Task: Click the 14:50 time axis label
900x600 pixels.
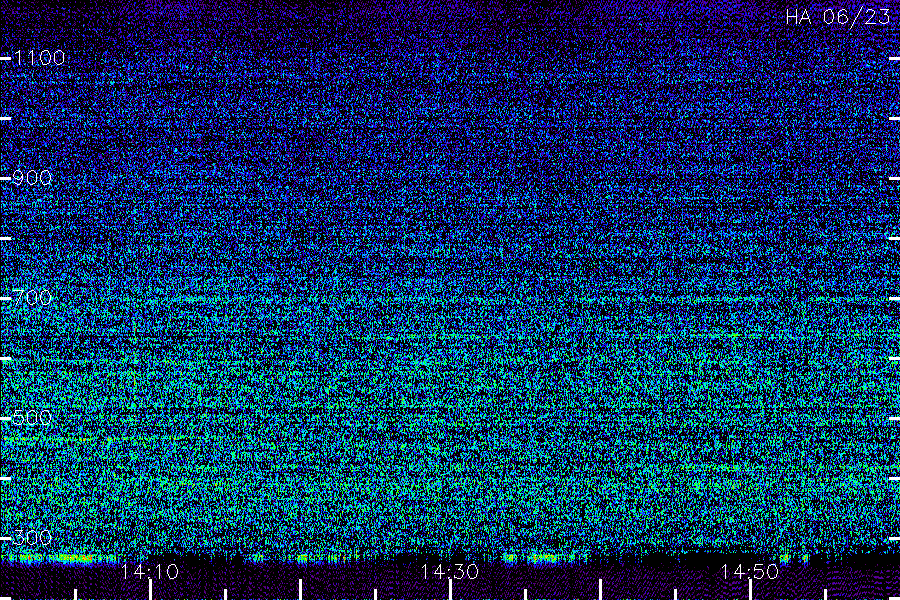Action: coord(750,572)
